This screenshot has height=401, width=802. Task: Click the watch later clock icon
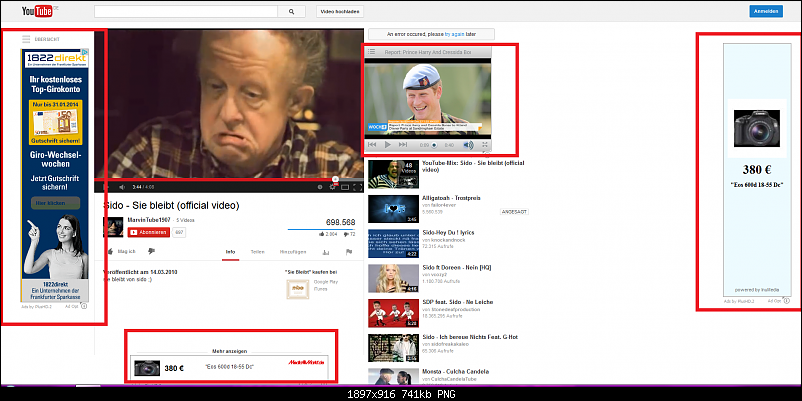coord(320,187)
